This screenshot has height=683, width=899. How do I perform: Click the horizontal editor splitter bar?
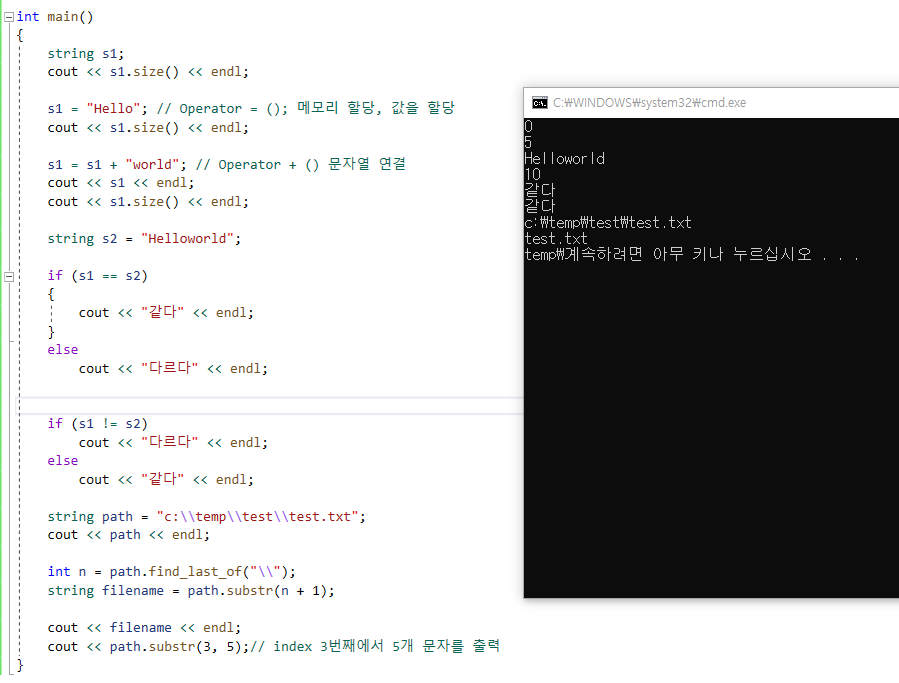coord(260,402)
